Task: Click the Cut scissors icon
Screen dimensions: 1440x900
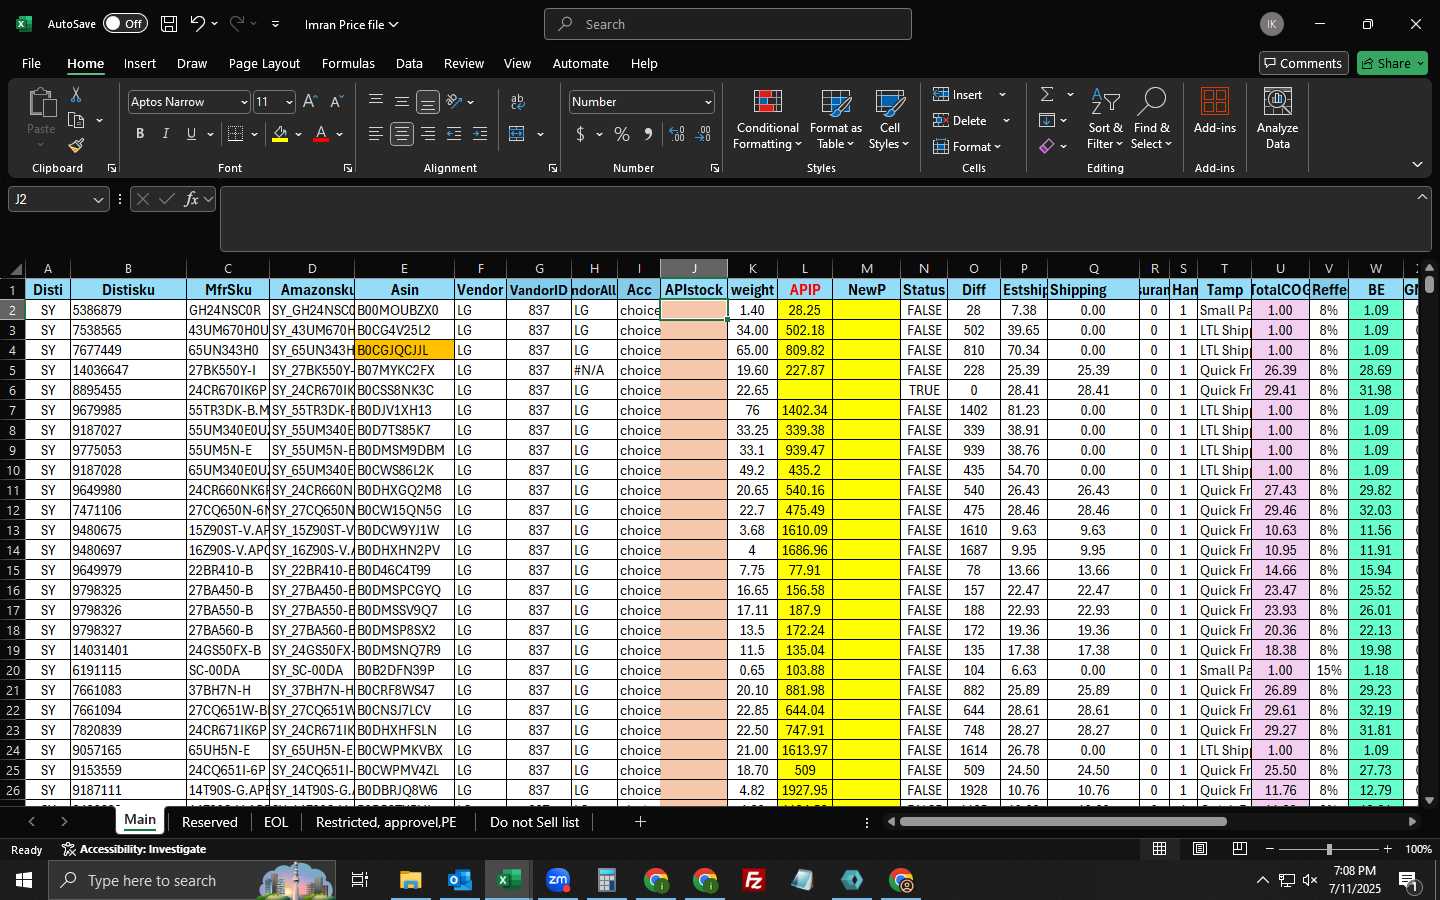Action: point(76,94)
